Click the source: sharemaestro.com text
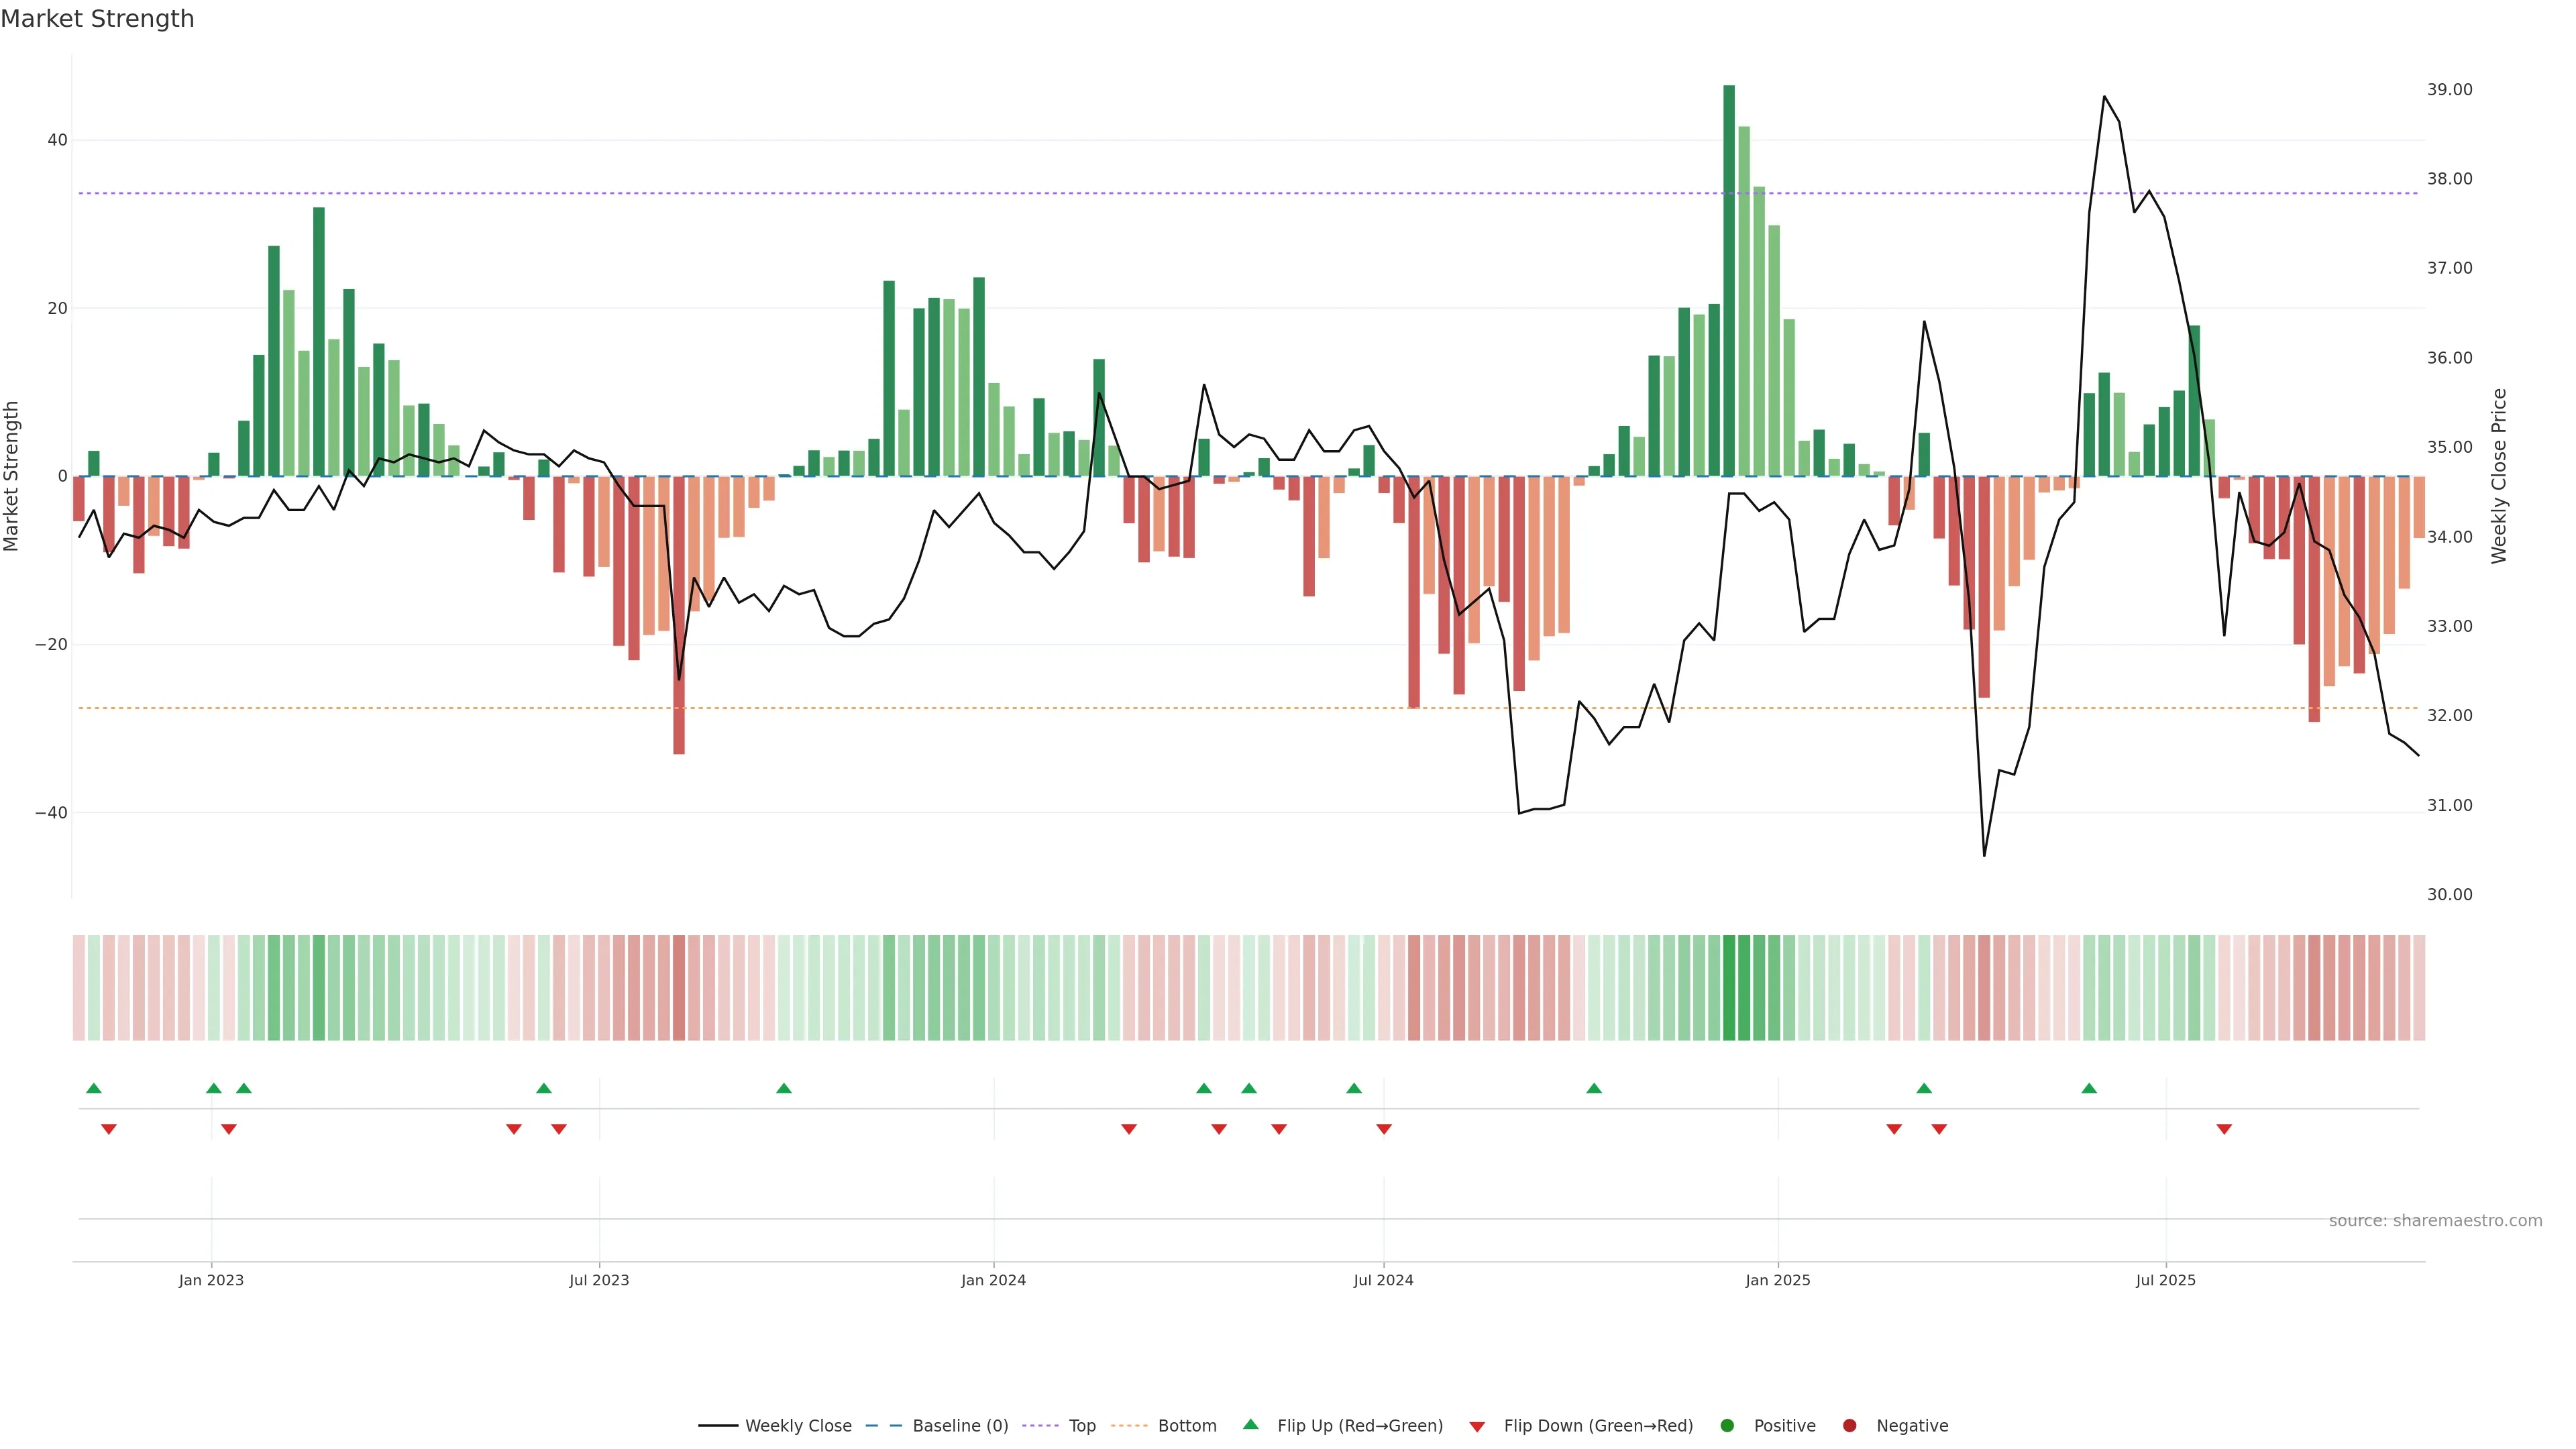 [x=2435, y=1221]
